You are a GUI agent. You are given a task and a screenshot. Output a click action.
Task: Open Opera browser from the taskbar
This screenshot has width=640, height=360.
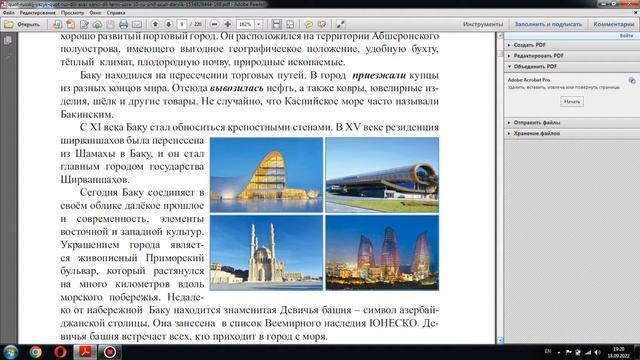tap(60, 352)
